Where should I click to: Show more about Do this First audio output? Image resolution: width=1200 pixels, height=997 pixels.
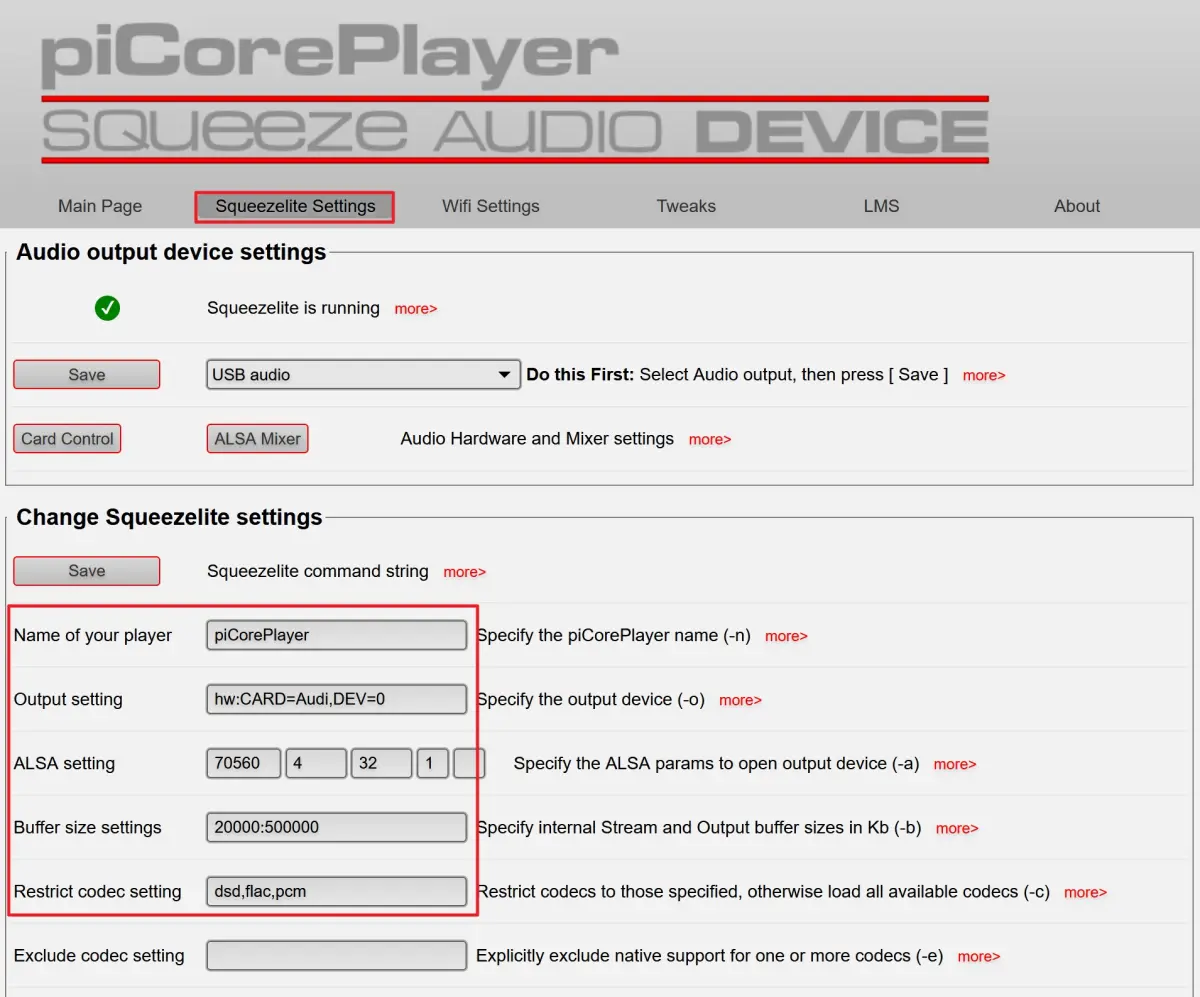pyautogui.click(x=984, y=376)
